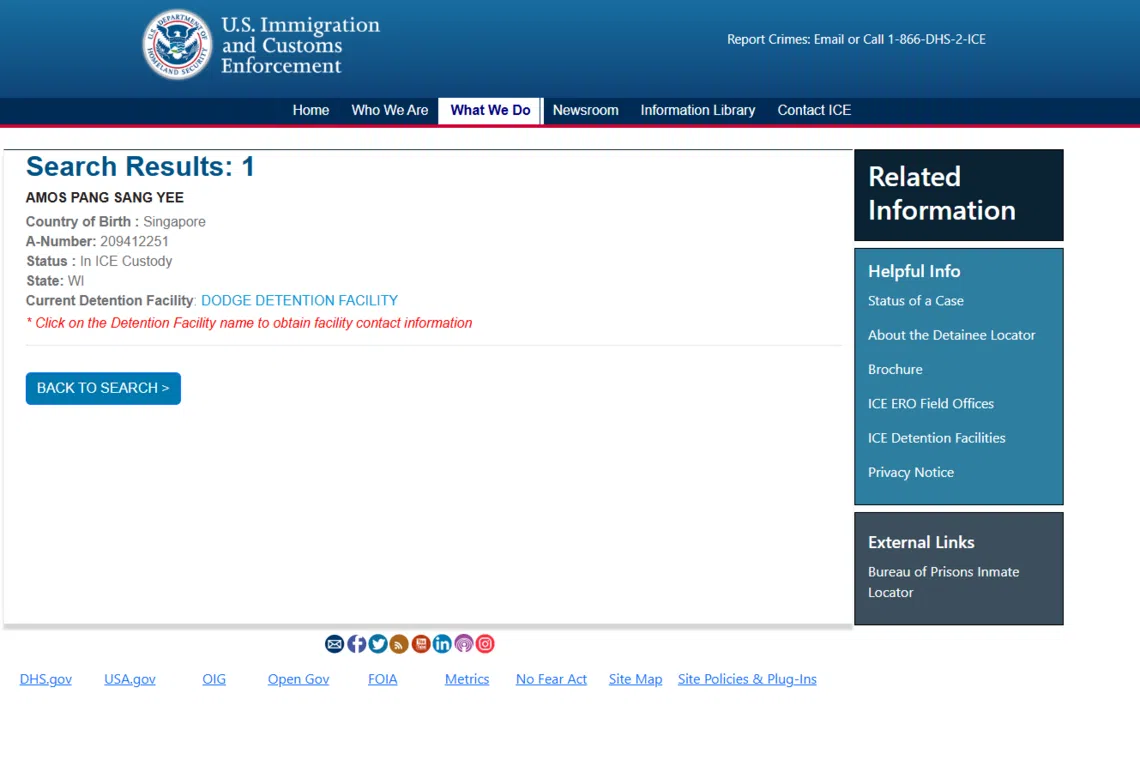Open the Privacy Notice sidebar link
This screenshot has height=760, width=1140.
910,472
